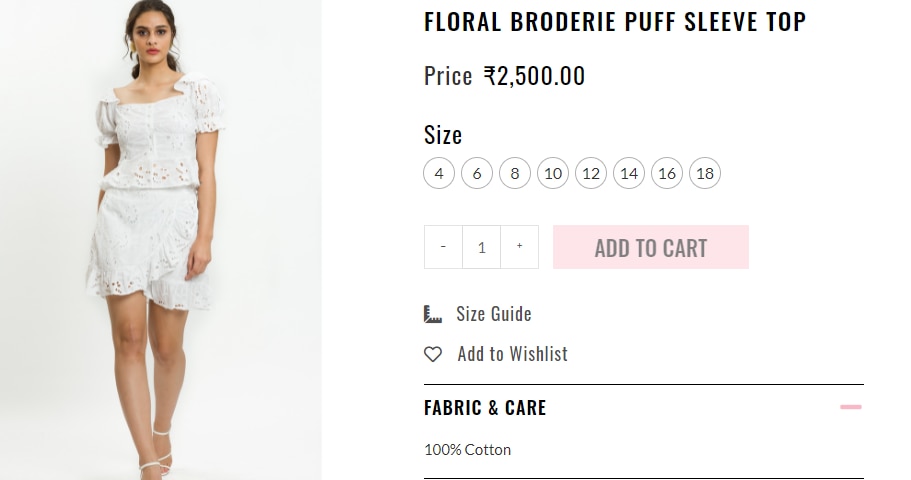Image resolution: width=911 pixels, height=480 pixels.
Task: Click the wishlist heart icon
Action: (x=433, y=354)
